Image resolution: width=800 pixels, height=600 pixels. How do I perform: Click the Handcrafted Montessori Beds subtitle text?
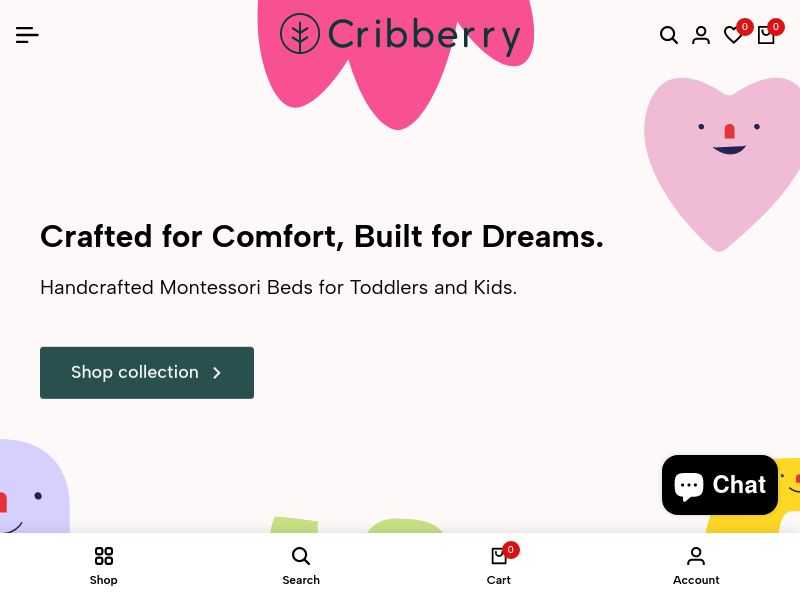point(278,288)
